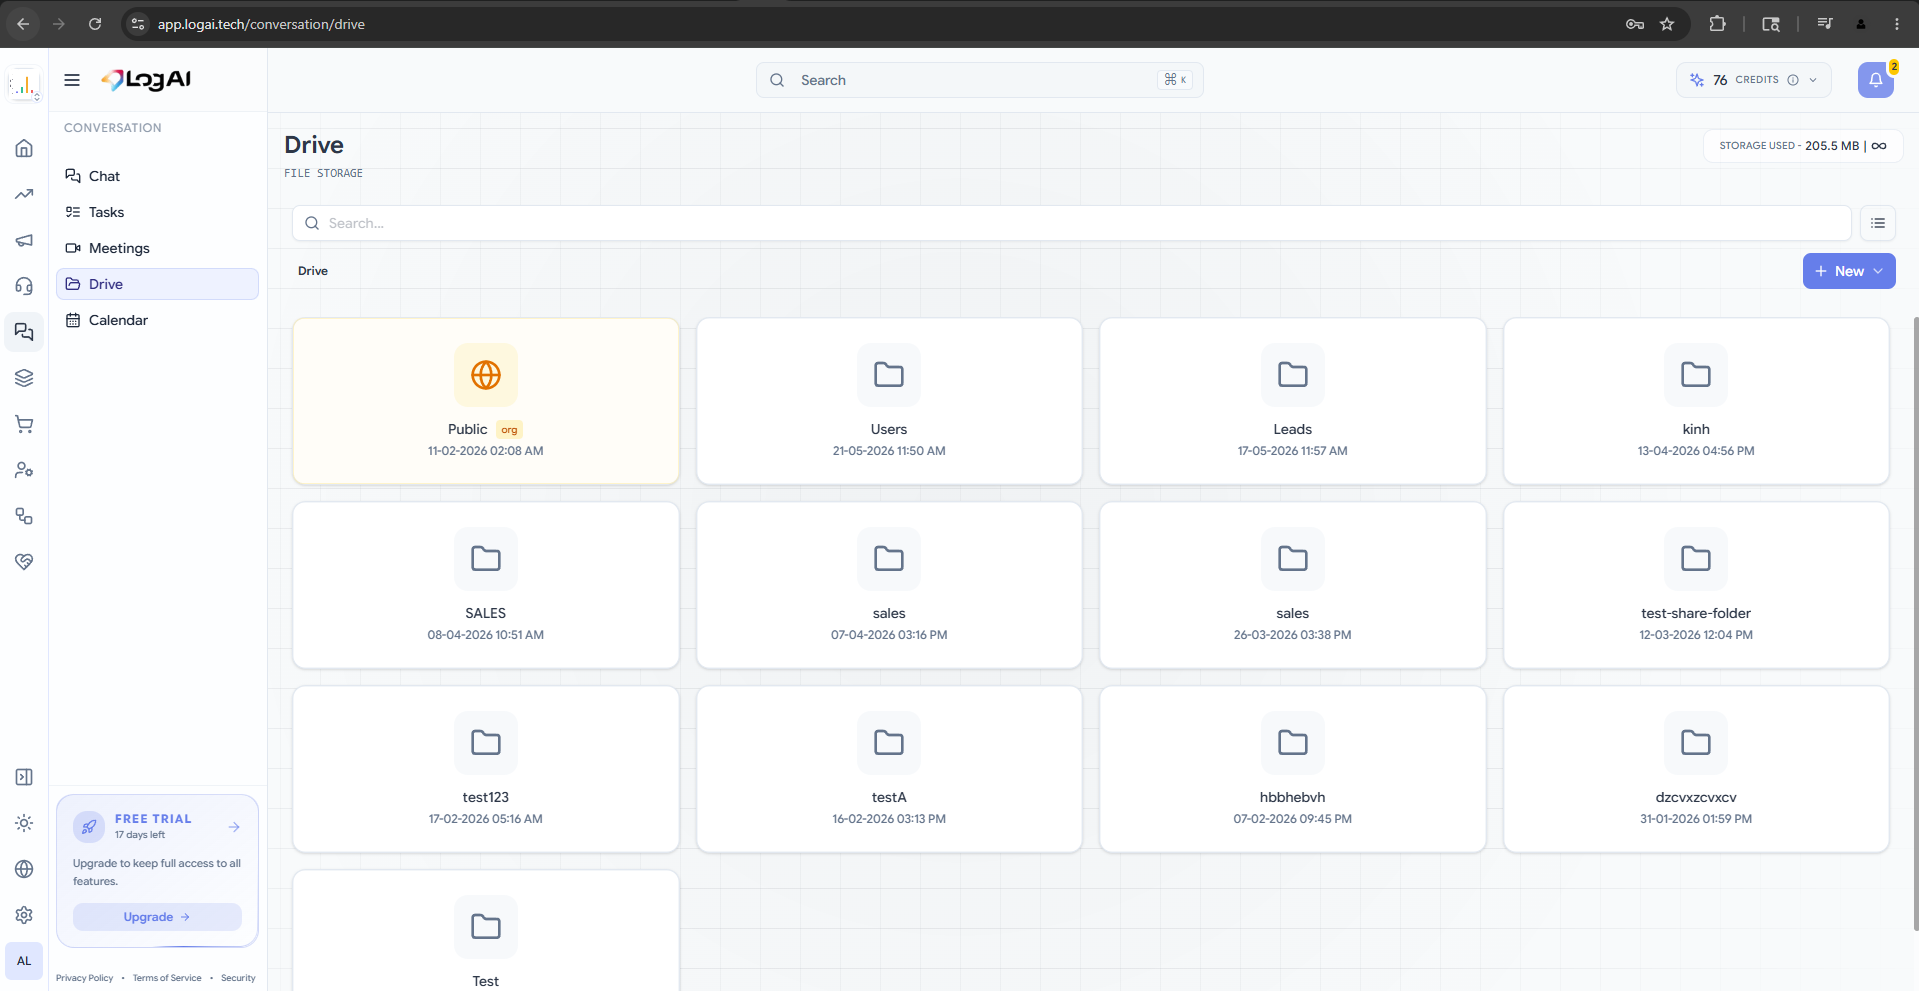Select the conversation bubbles rail icon
1919x991 pixels.
(24, 332)
